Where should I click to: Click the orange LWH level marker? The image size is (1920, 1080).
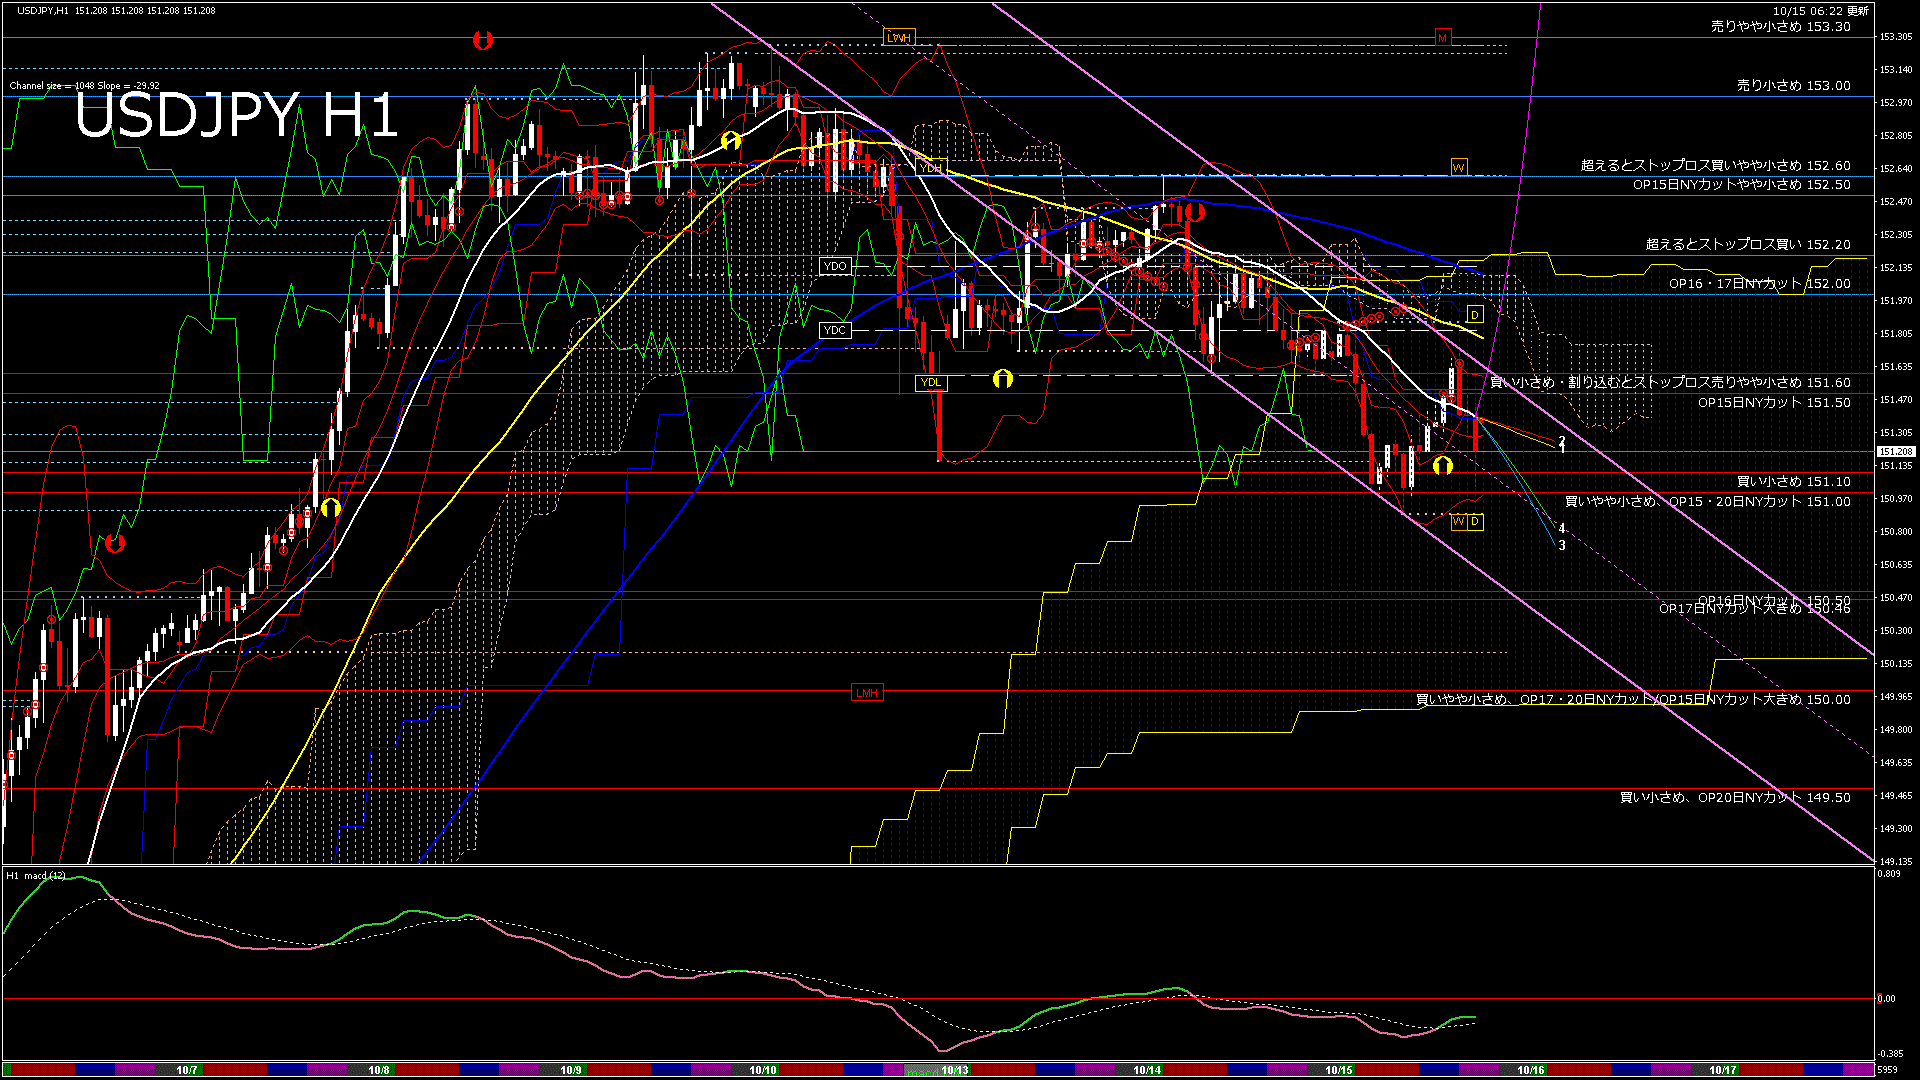pos(899,38)
